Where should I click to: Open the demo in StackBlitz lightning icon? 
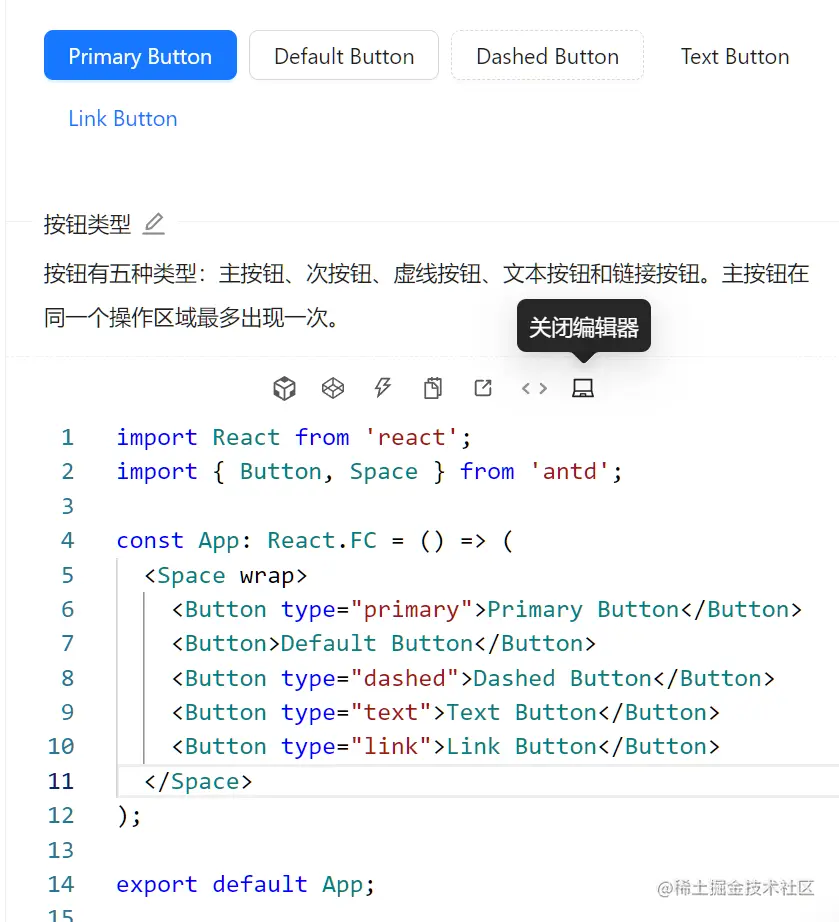point(383,388)
